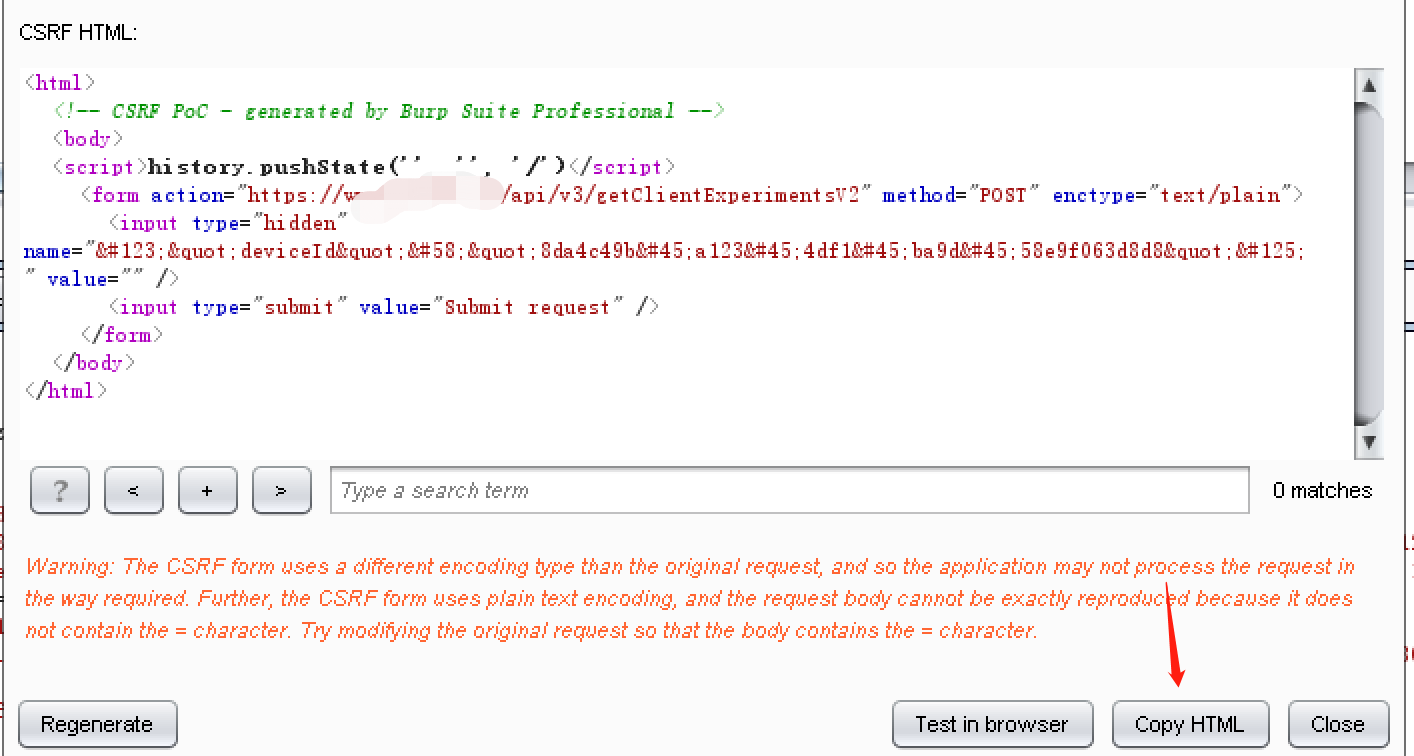
Task: Click the opening <body> tag
Action: pos(88,139)
